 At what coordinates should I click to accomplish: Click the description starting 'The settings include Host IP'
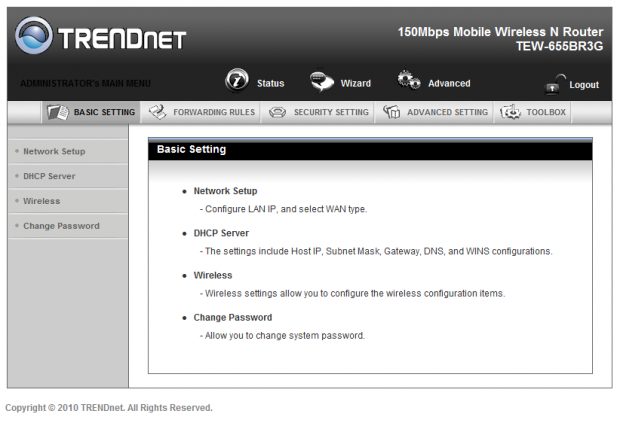tap(376, 251)
